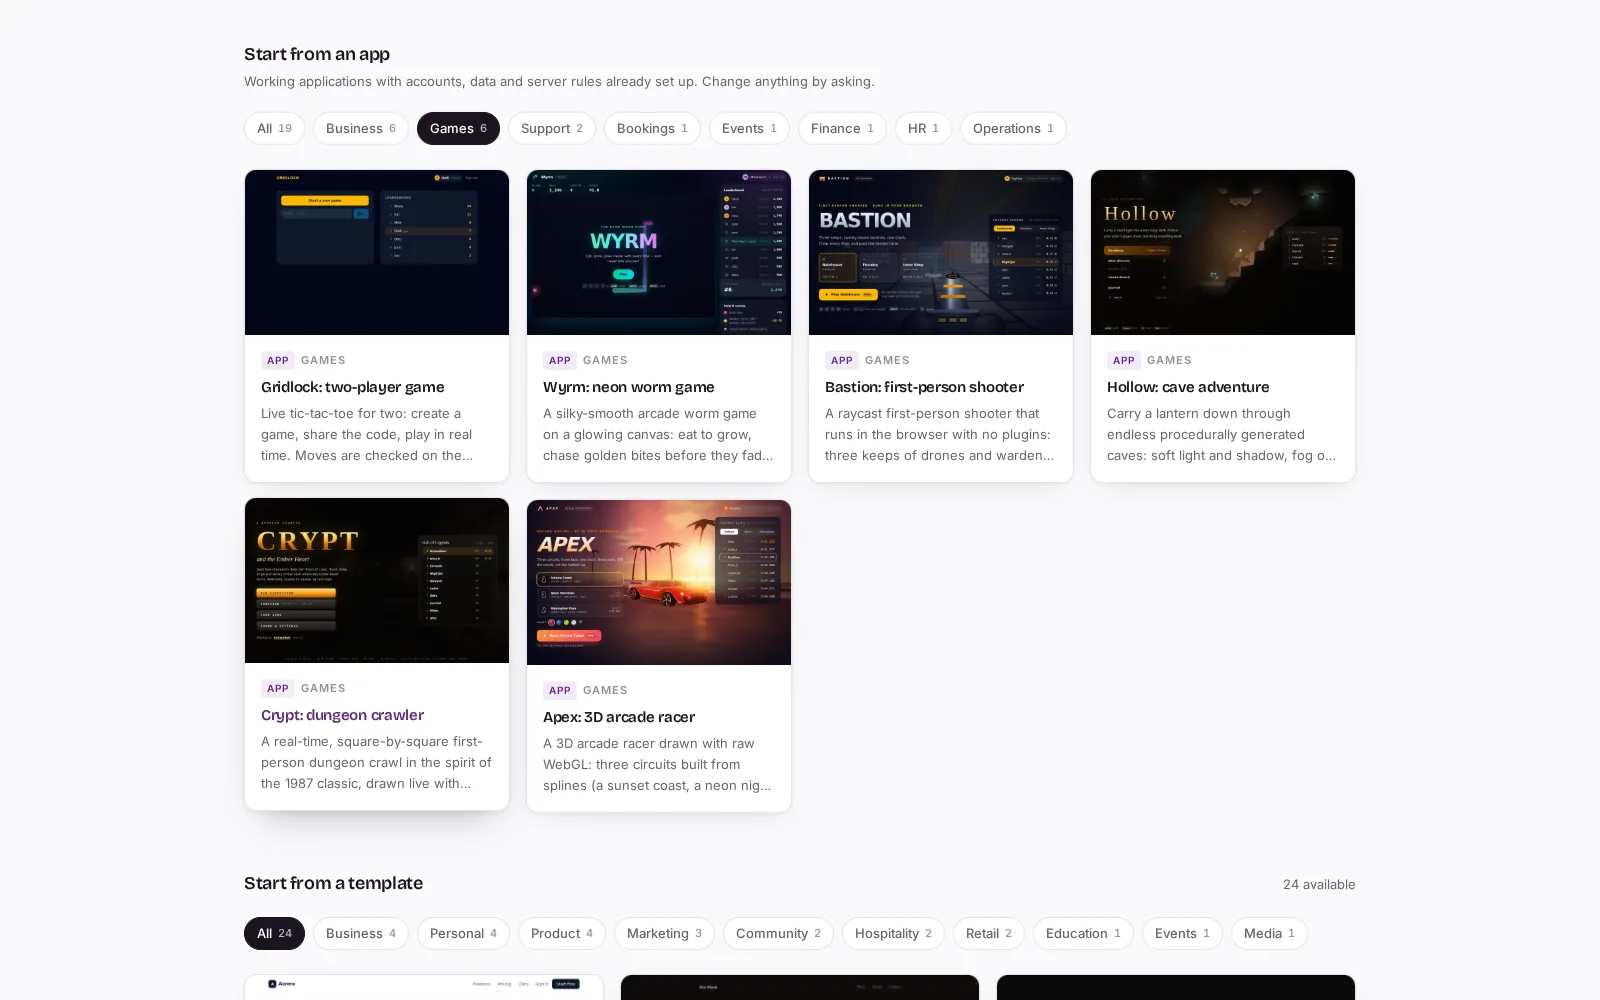Open Crypt: dungeon crawler title link

tap(342, 715)
